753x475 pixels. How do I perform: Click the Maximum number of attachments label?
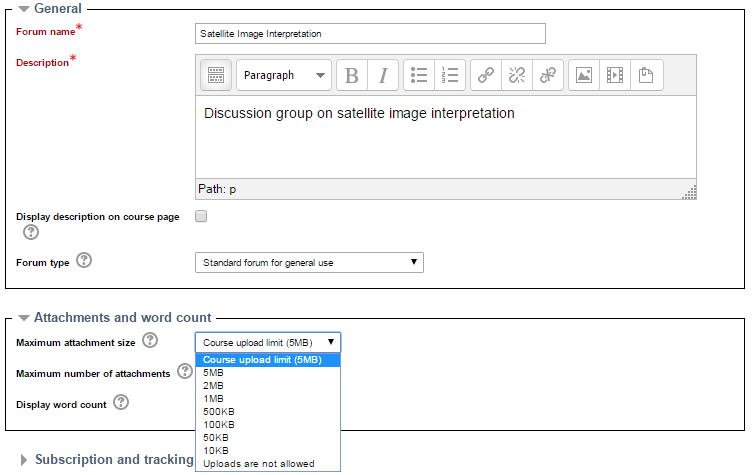(93, 374)
